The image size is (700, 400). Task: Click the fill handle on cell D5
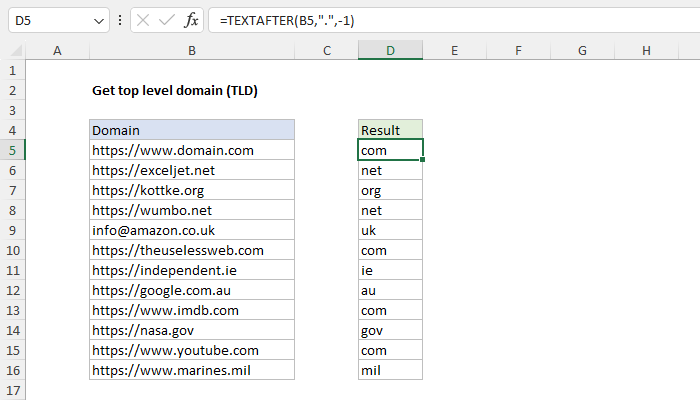422,159
